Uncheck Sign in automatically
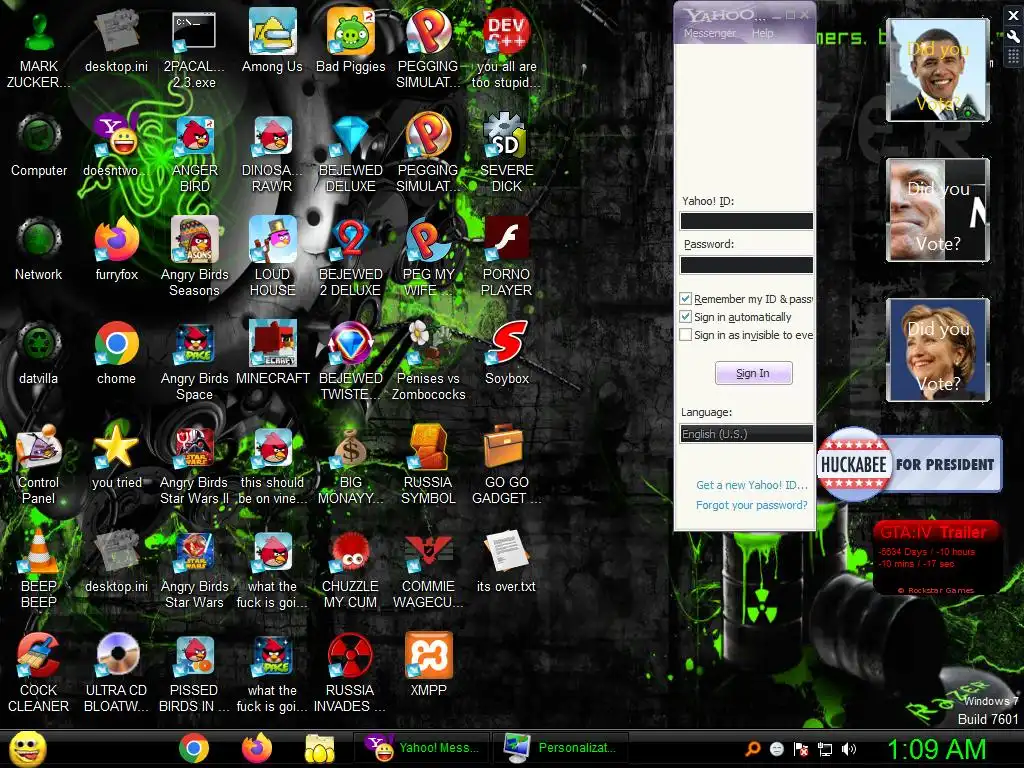The height and width of the screenshot is (768, 1024). [x=686, y=317]
